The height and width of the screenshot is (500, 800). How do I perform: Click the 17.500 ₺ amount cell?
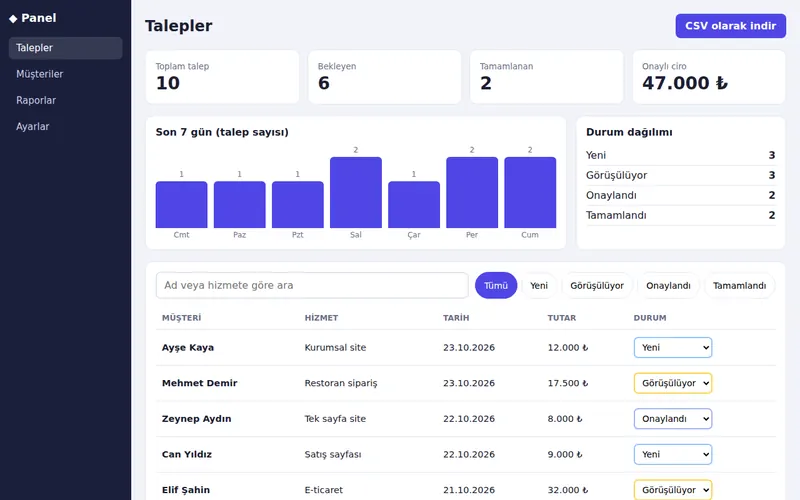point(568,383)
